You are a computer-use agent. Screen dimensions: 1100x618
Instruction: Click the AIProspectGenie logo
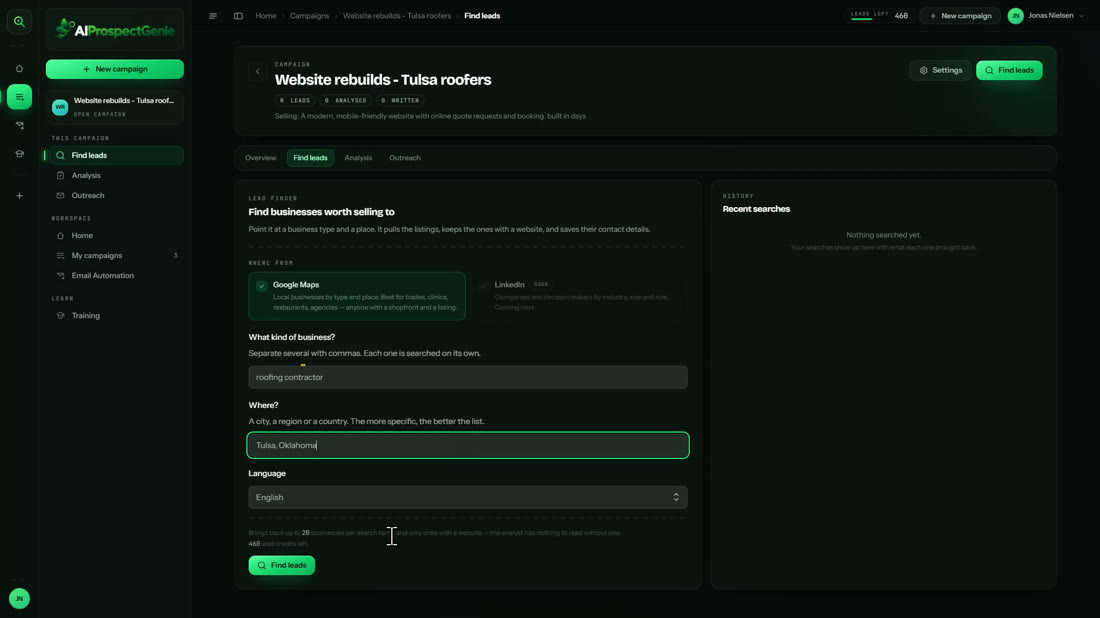(x=115, y=29)
